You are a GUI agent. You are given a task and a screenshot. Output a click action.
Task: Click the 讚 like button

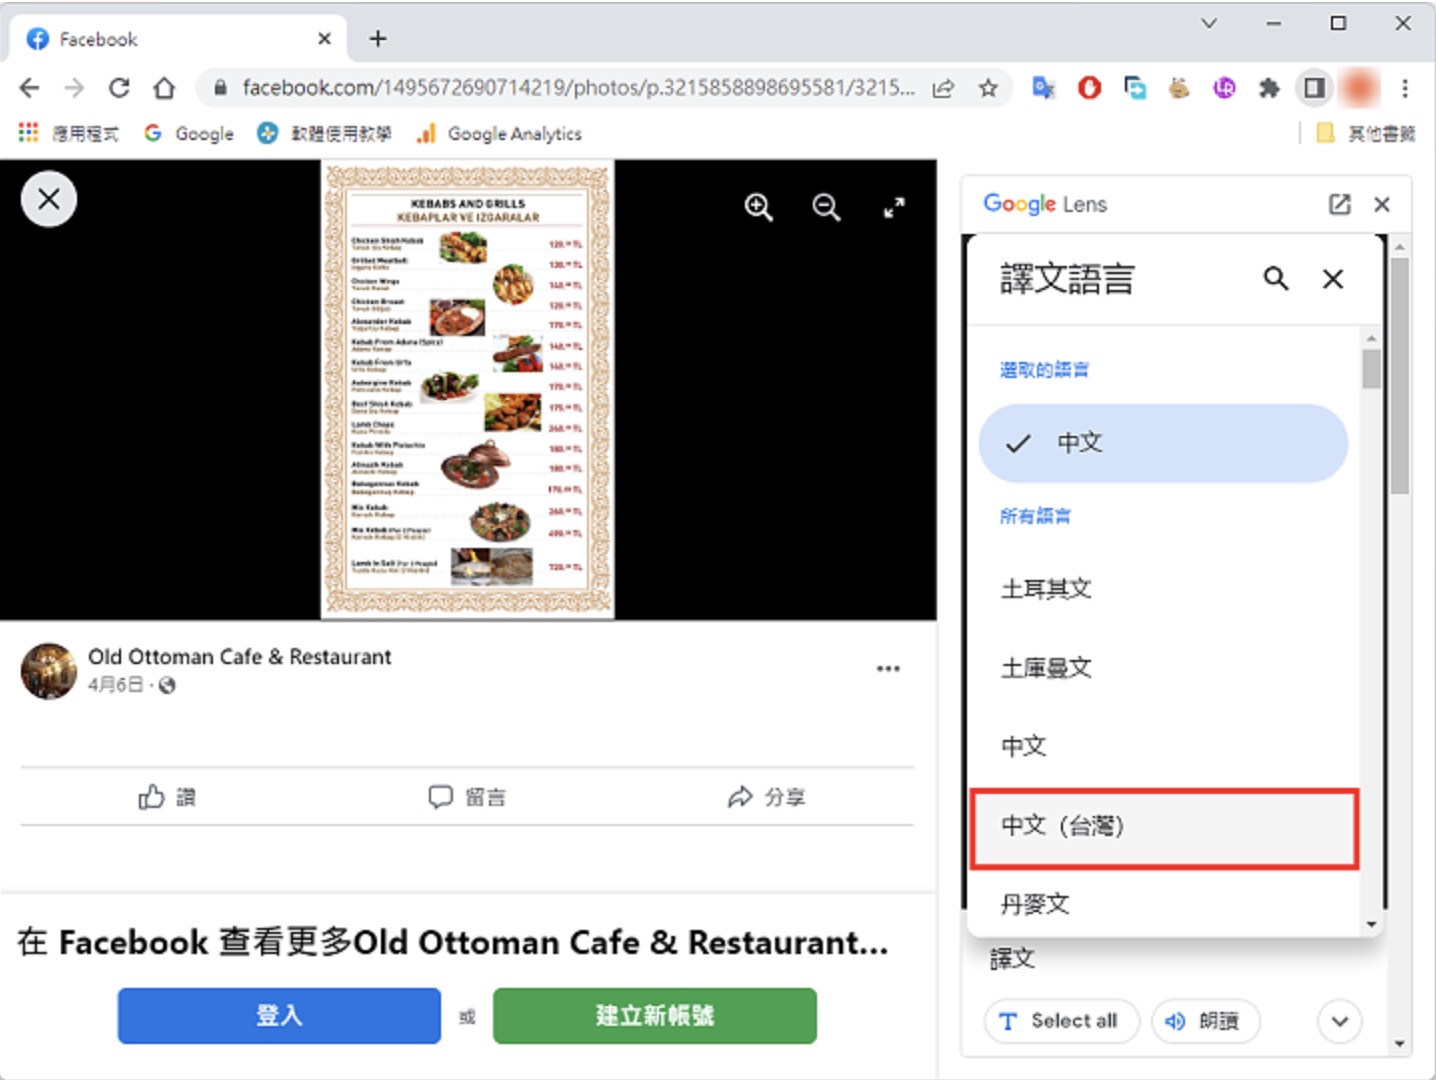coord(167,797)
